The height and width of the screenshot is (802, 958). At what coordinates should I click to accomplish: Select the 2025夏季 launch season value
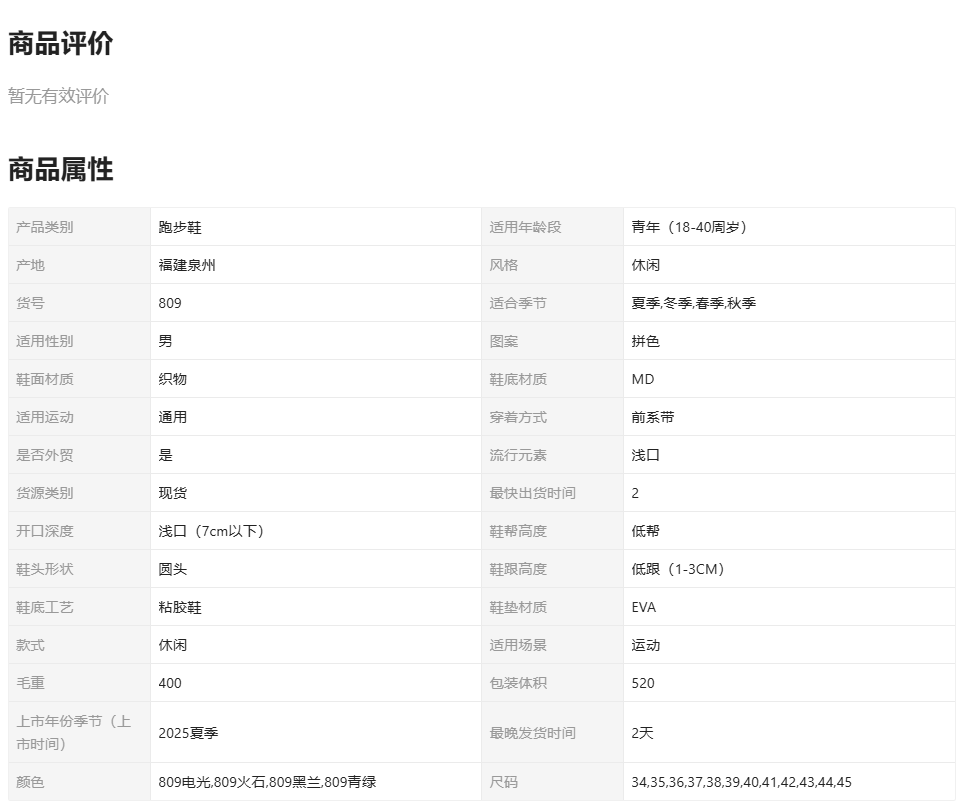point(188,733)
